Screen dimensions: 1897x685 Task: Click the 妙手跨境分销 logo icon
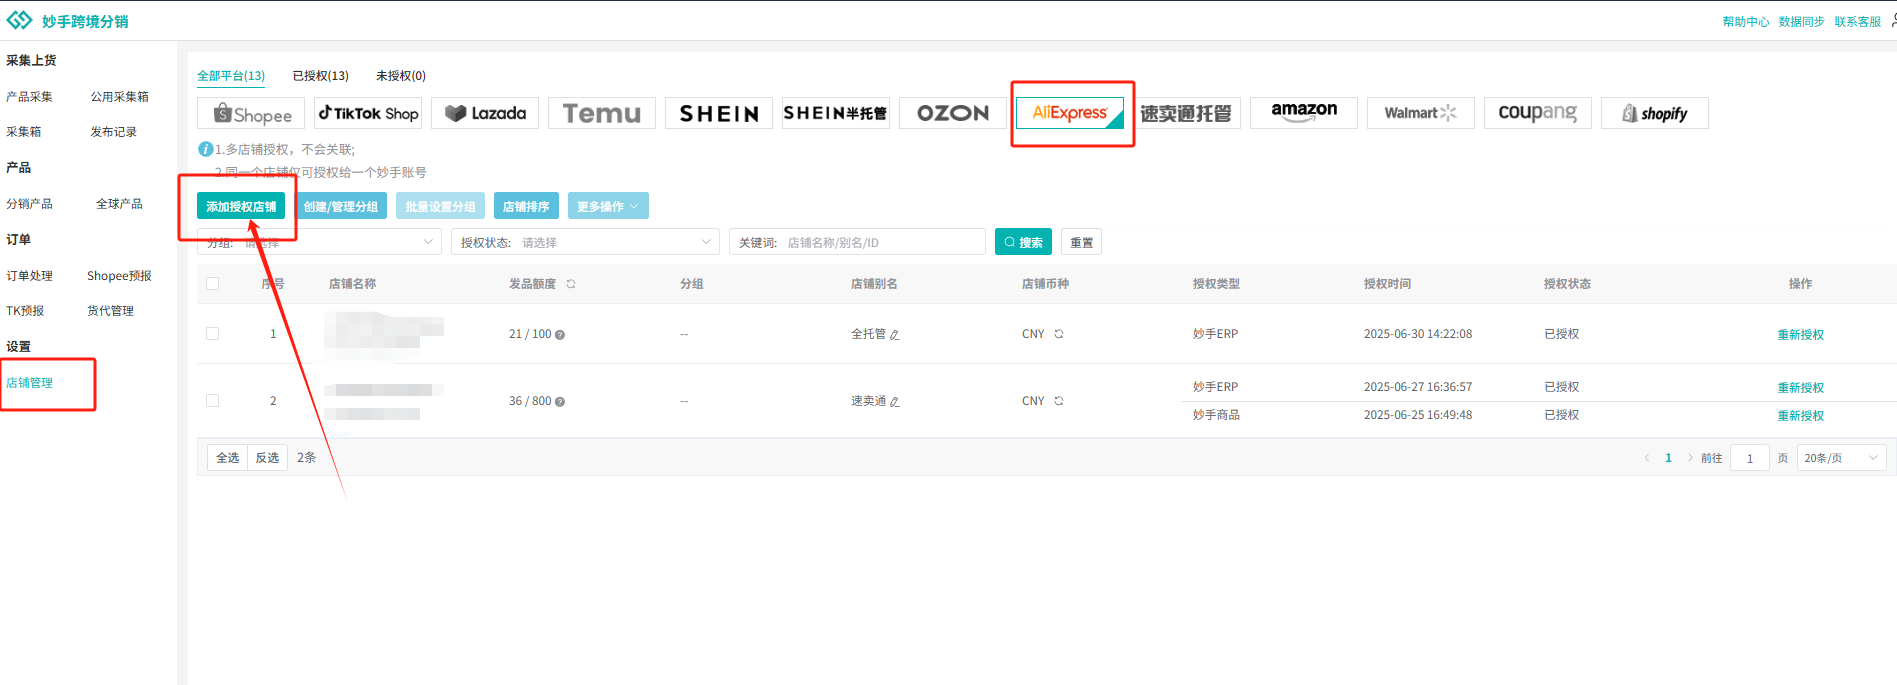click(19, 21)
